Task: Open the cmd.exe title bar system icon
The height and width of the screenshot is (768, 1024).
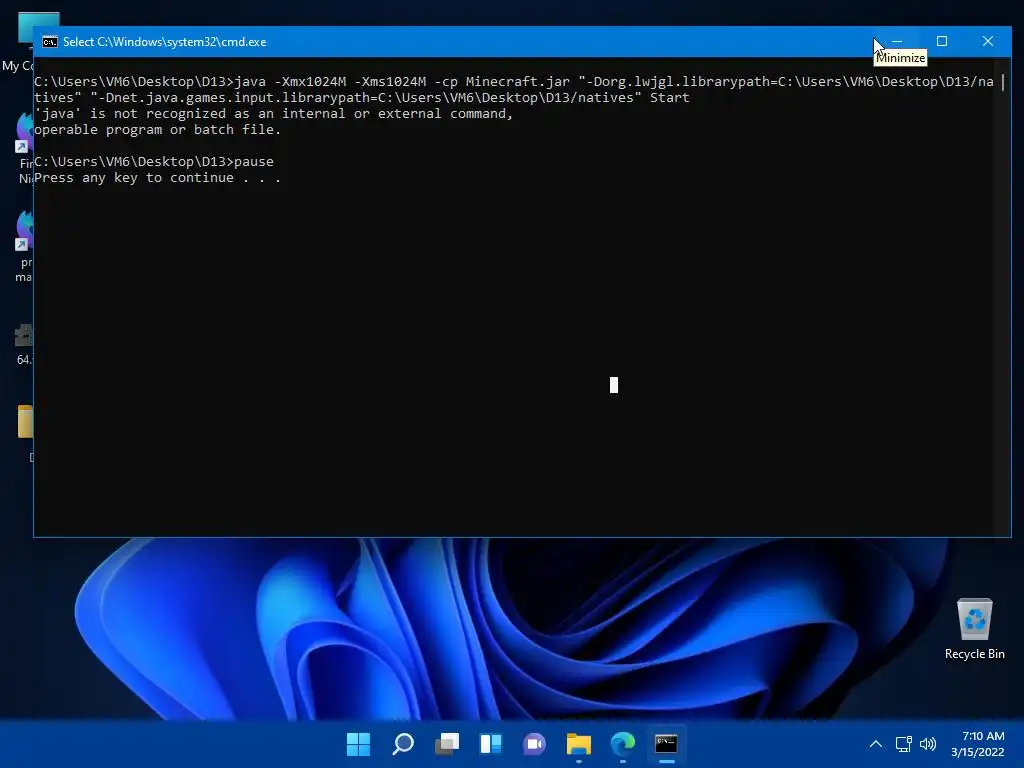Action: click(50, 42)
